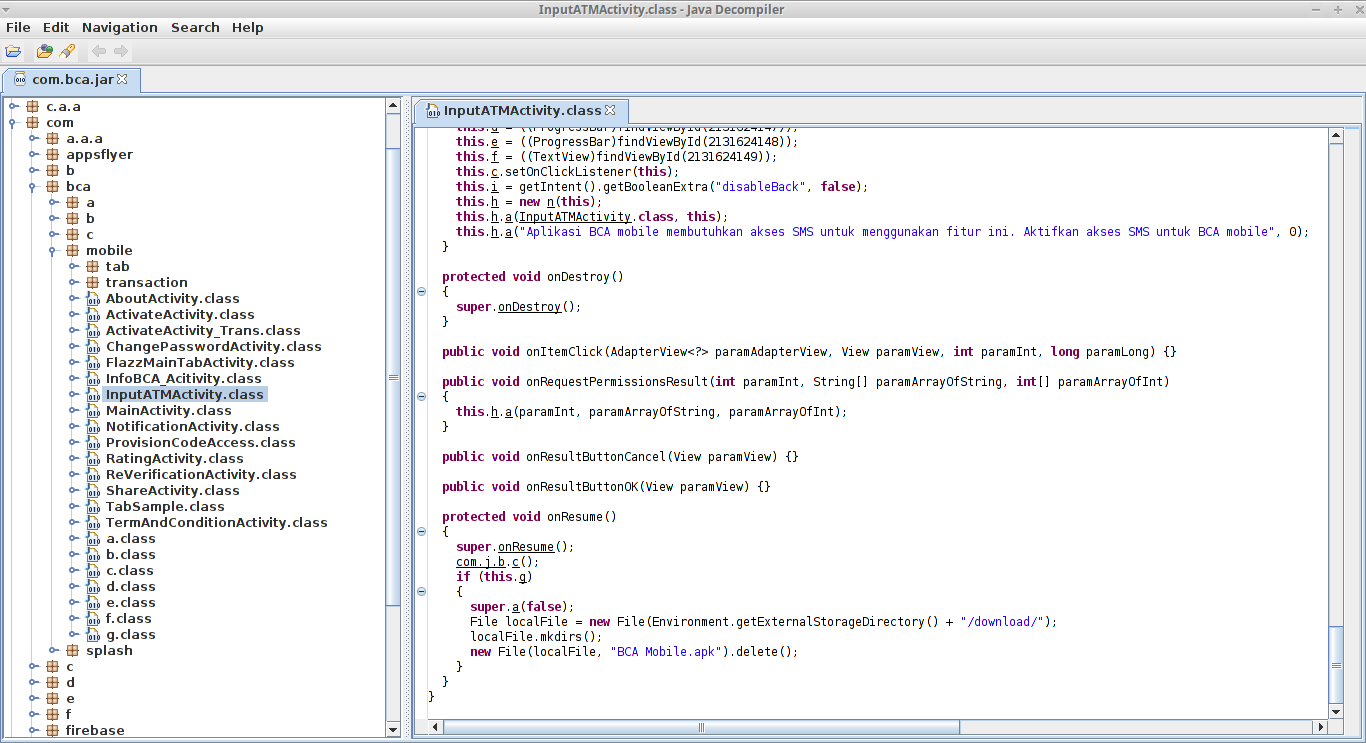Click the a.a.a package icon
The image size is (1366, 743).
[x=53, y=139]
